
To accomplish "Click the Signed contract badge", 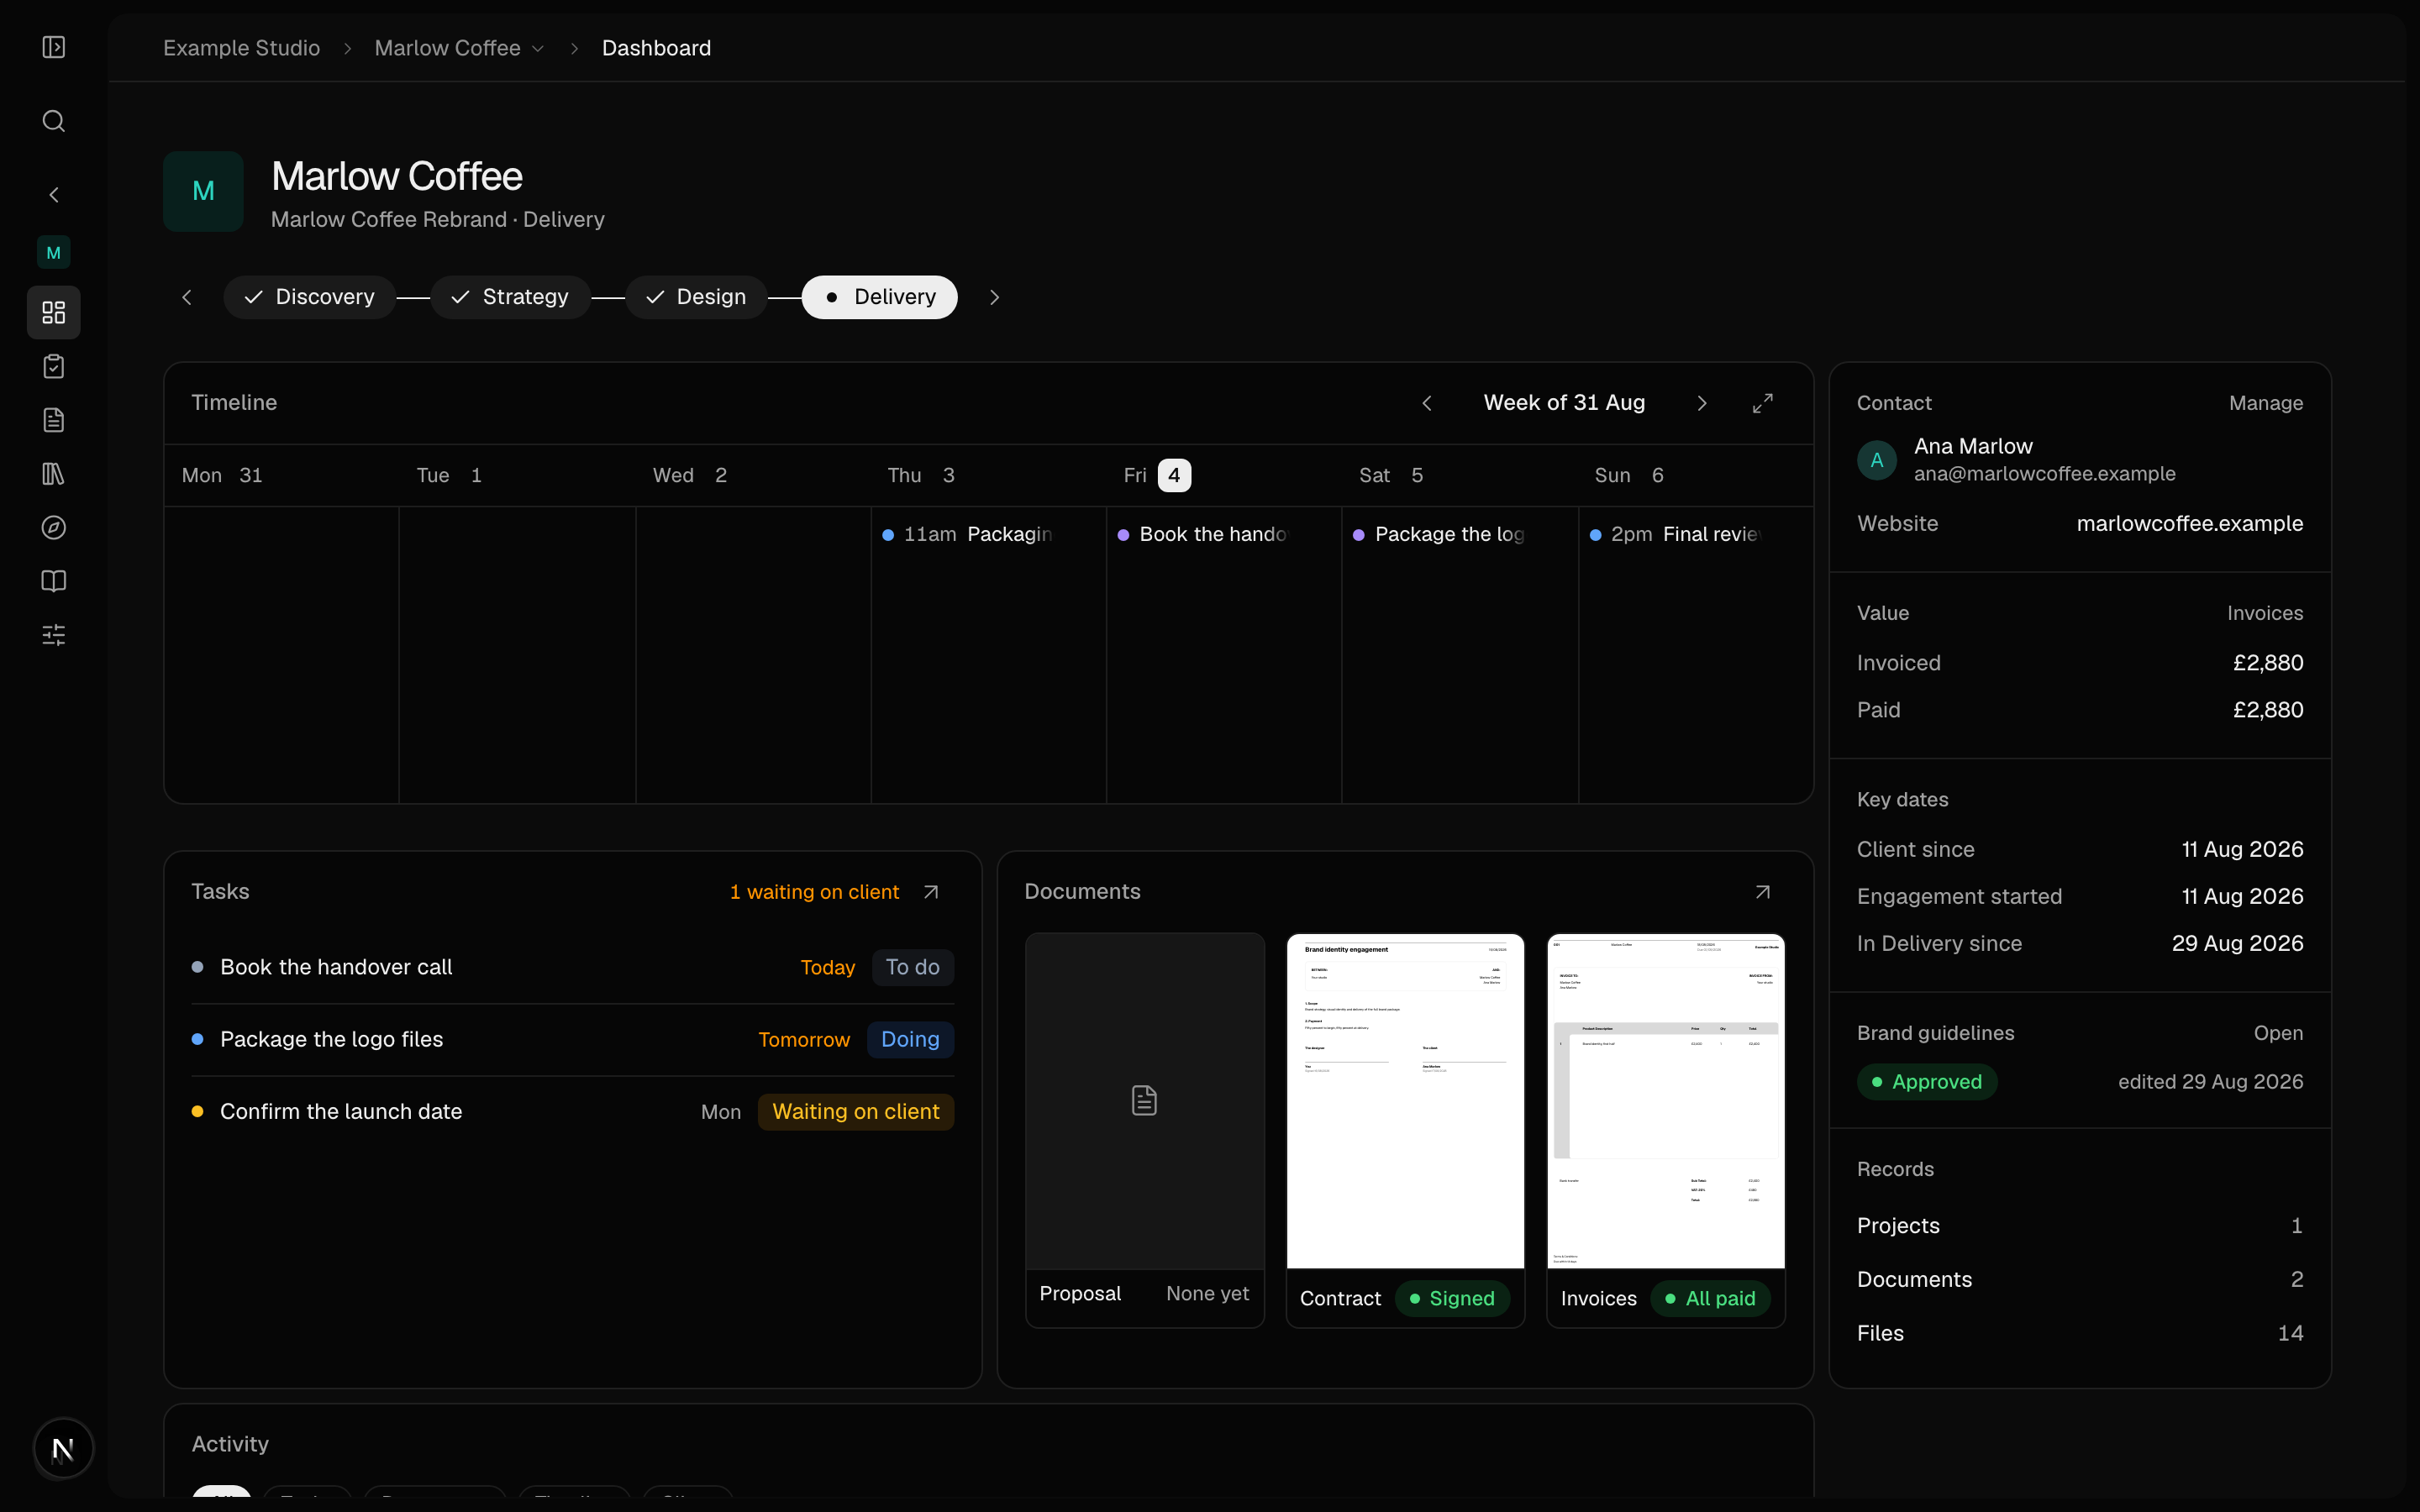I will pos(1452,1298).
